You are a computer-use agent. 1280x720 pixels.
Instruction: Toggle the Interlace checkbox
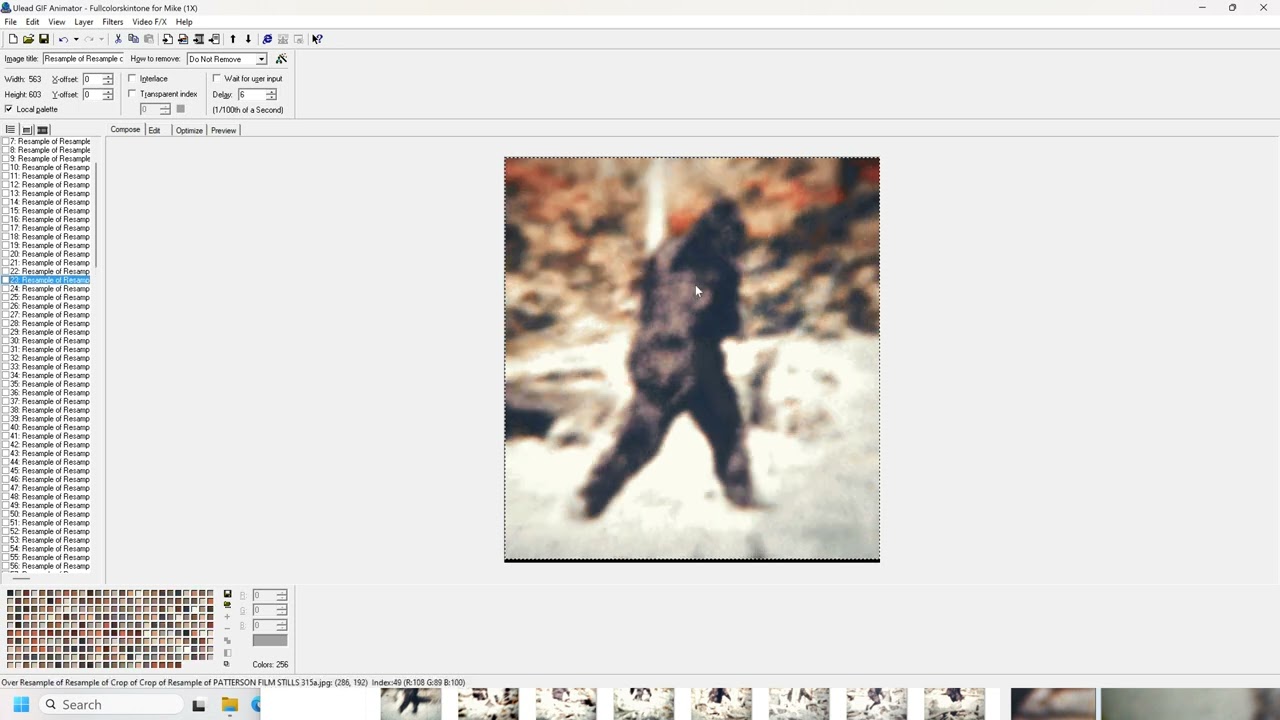(132, 78)
